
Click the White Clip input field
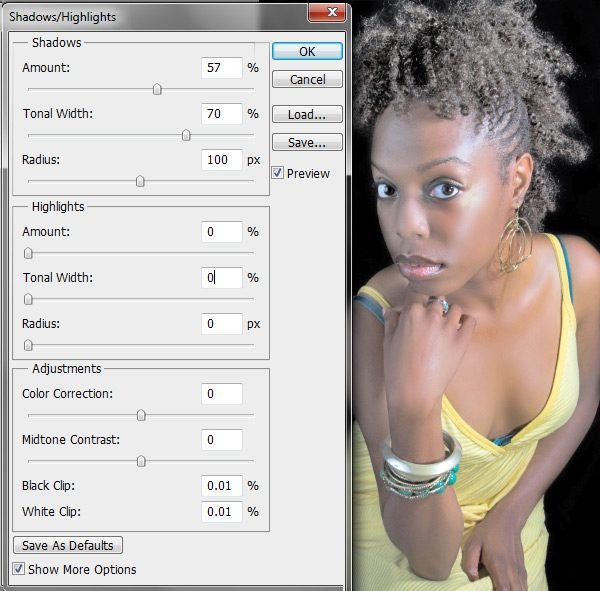point(222,511)
